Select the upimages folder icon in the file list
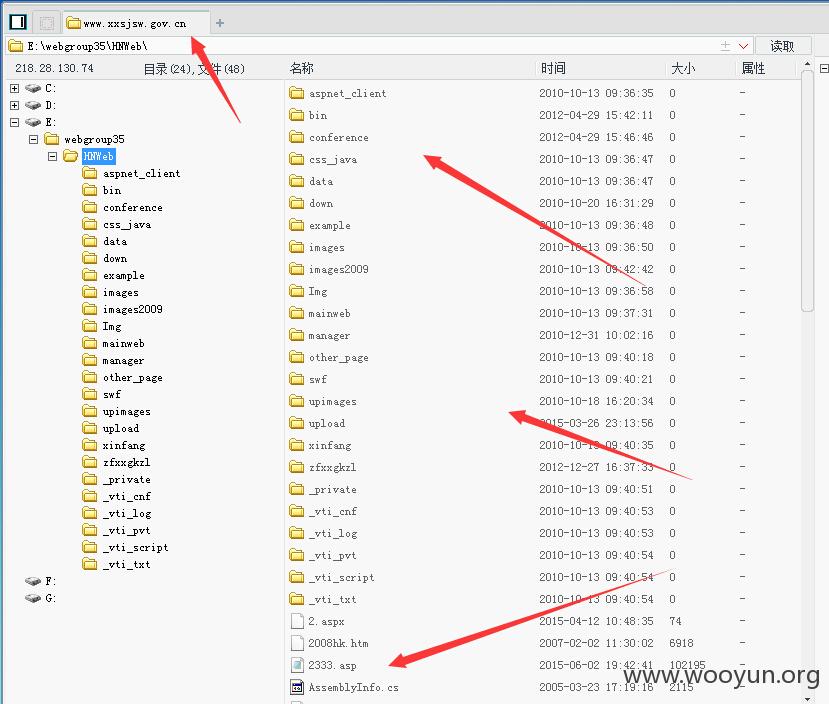 coord(297,402)
